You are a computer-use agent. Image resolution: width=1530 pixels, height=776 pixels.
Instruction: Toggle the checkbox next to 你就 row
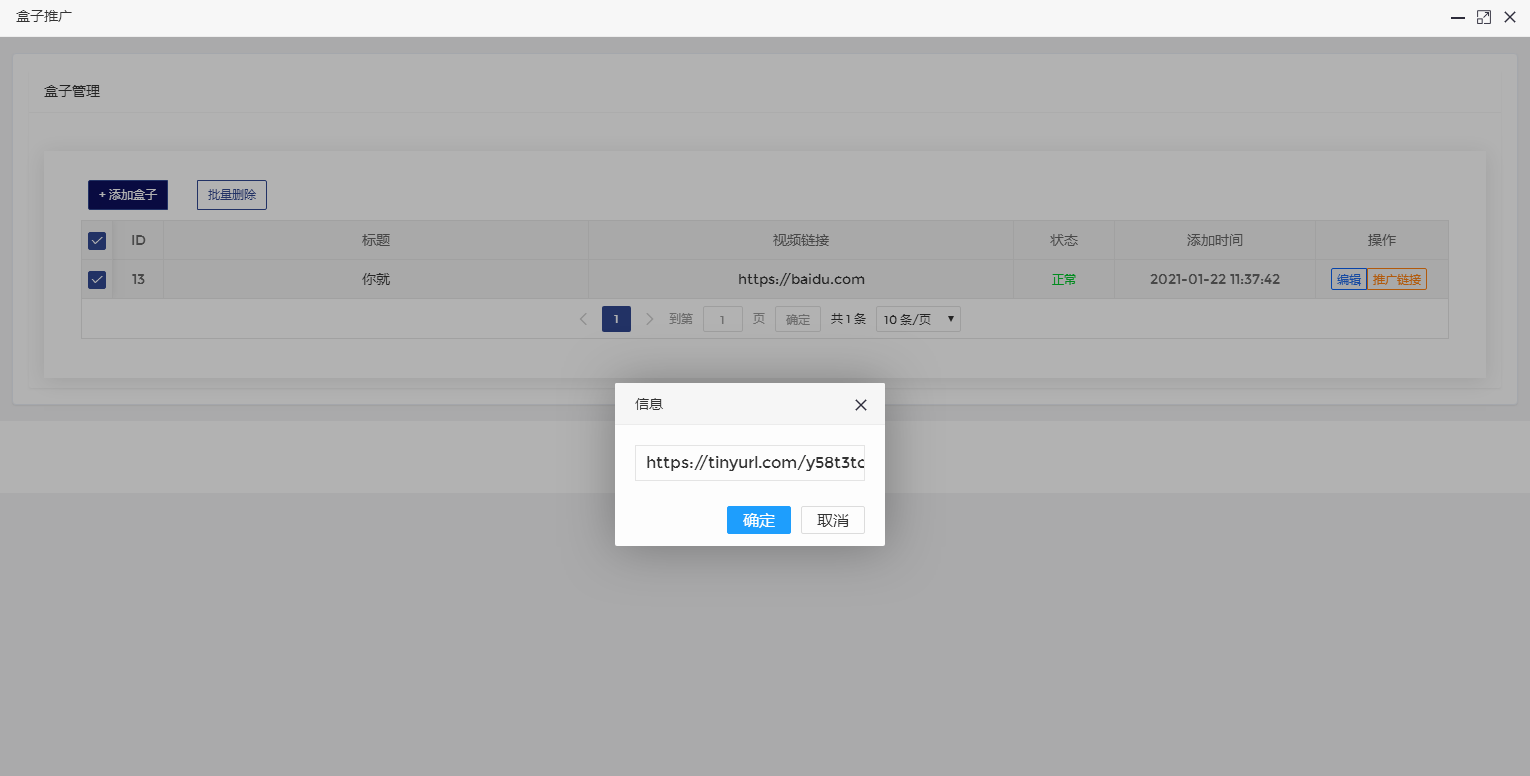(x=97, y=279)
